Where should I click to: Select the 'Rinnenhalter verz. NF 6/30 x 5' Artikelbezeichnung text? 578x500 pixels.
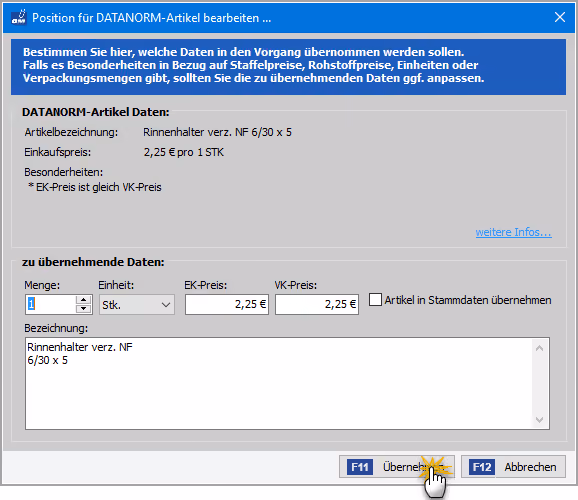point(217,132)
